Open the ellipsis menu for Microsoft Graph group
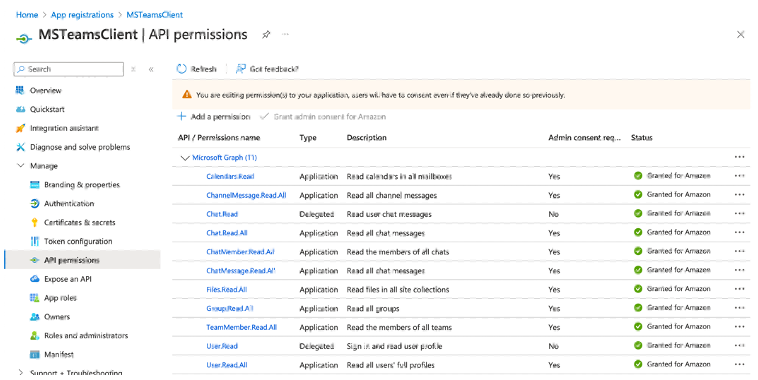This screenshot has width=758, height=380. click(739, 157)
